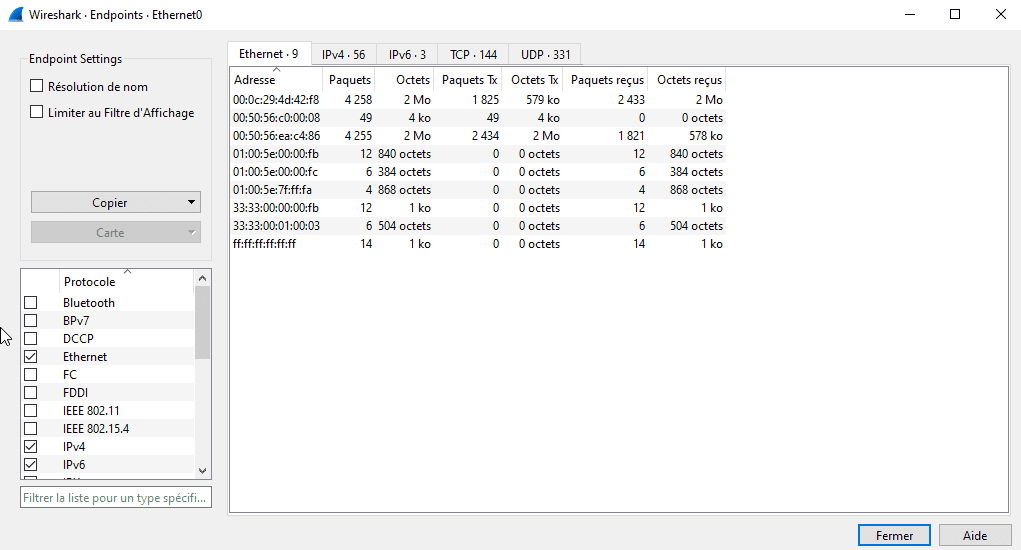Check the DCCP protocol checkbox
The image size is (1021, 550).
[x=31, y=338]
